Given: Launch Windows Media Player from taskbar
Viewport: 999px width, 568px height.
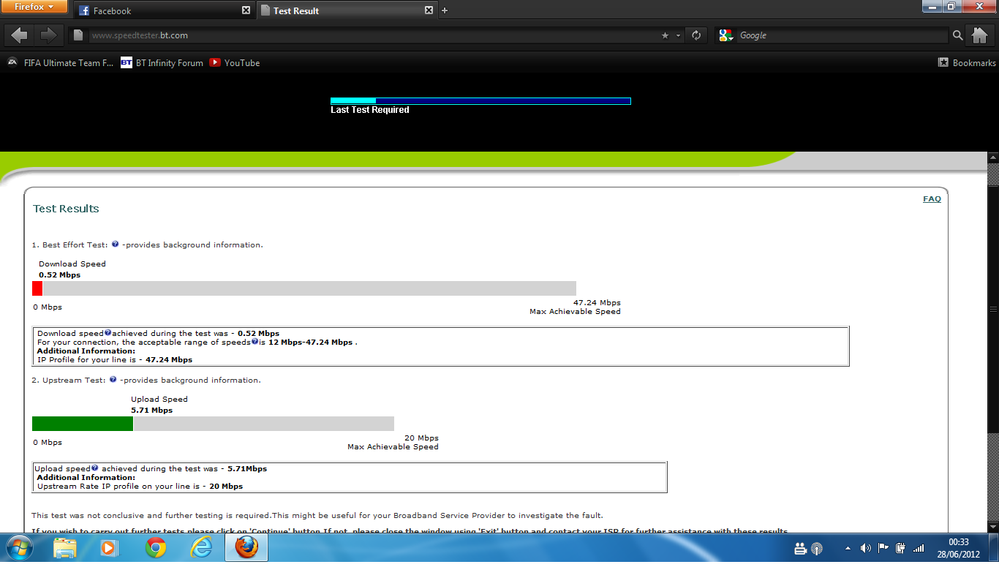Looking at the screenshot, I should [108, 548].
